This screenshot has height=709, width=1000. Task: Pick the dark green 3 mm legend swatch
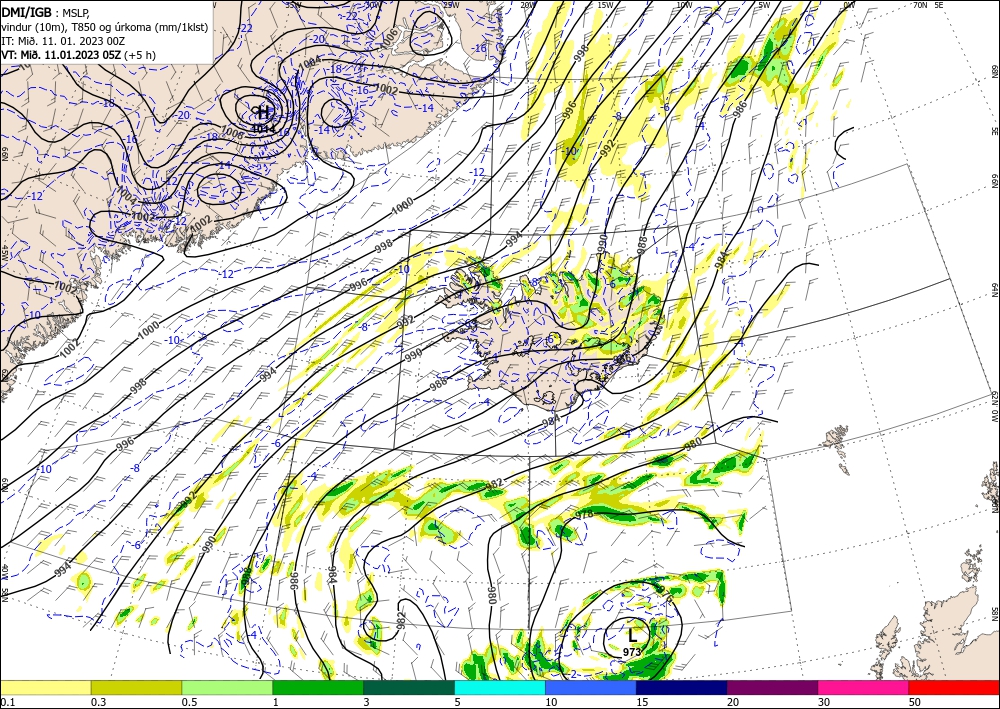(409, 687)
